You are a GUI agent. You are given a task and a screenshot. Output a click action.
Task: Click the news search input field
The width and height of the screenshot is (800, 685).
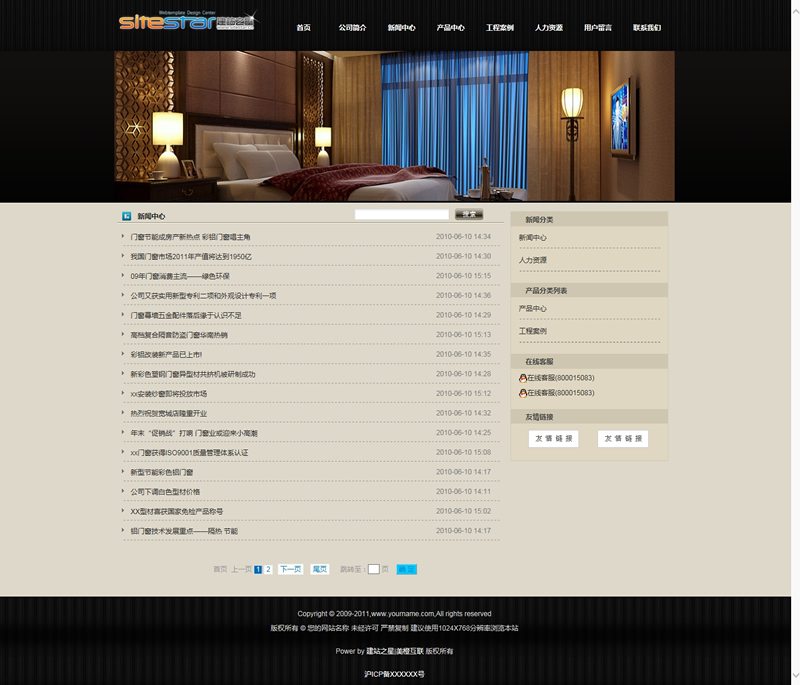click(x=402, y=215)
